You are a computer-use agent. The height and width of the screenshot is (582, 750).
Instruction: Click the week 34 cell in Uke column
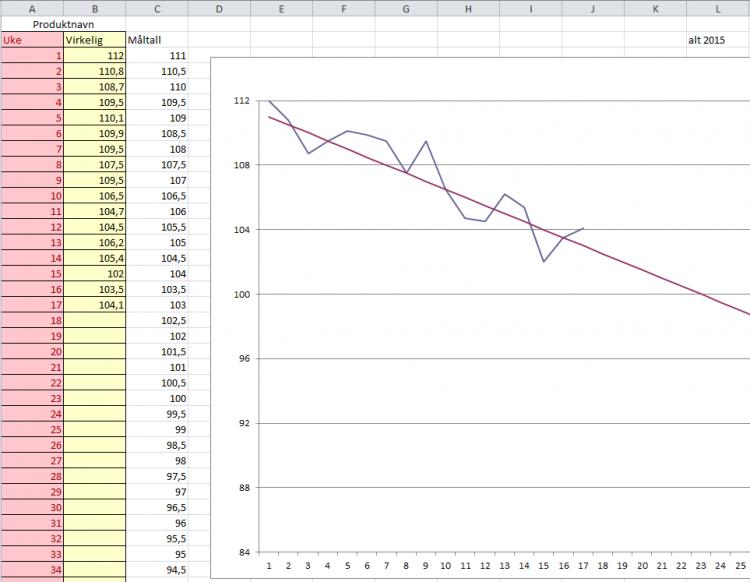coord(32,570)
